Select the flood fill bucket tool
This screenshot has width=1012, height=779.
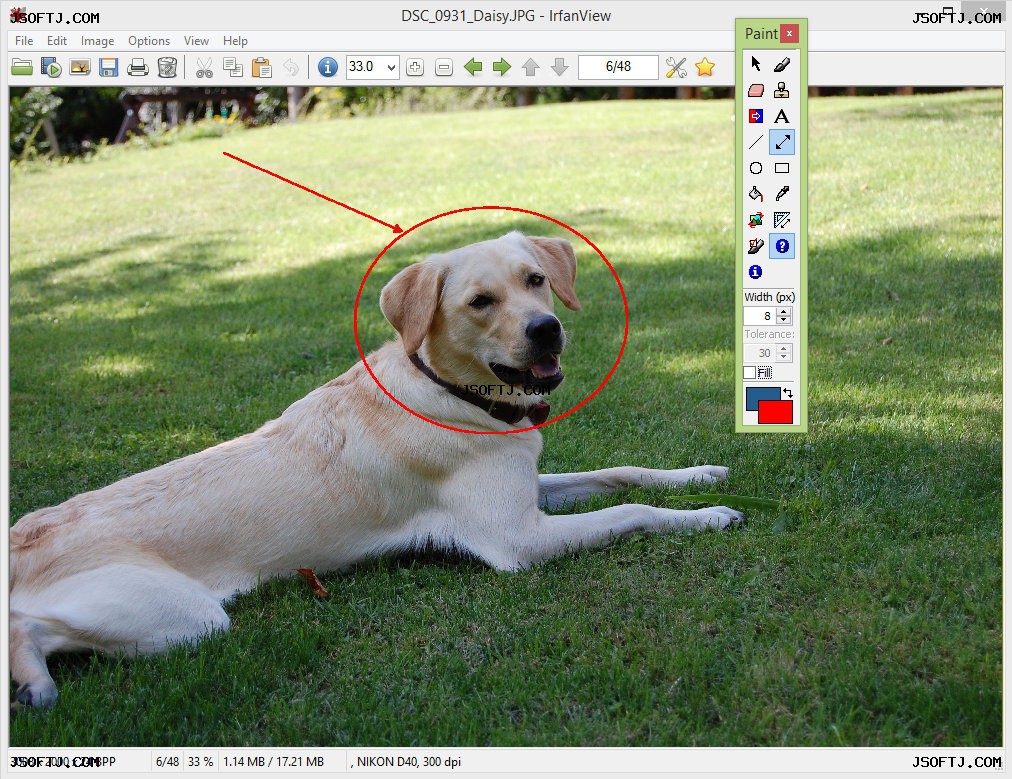756,194
